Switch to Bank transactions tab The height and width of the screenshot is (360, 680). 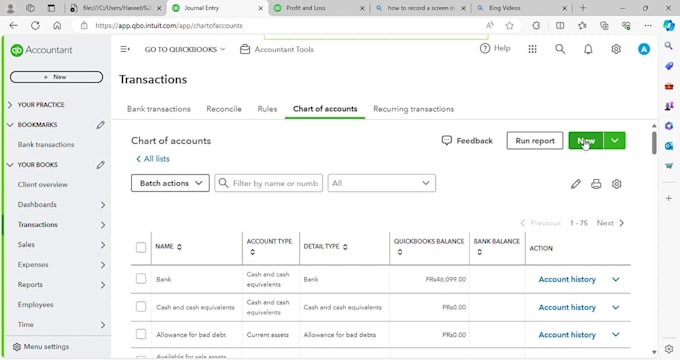159,109
